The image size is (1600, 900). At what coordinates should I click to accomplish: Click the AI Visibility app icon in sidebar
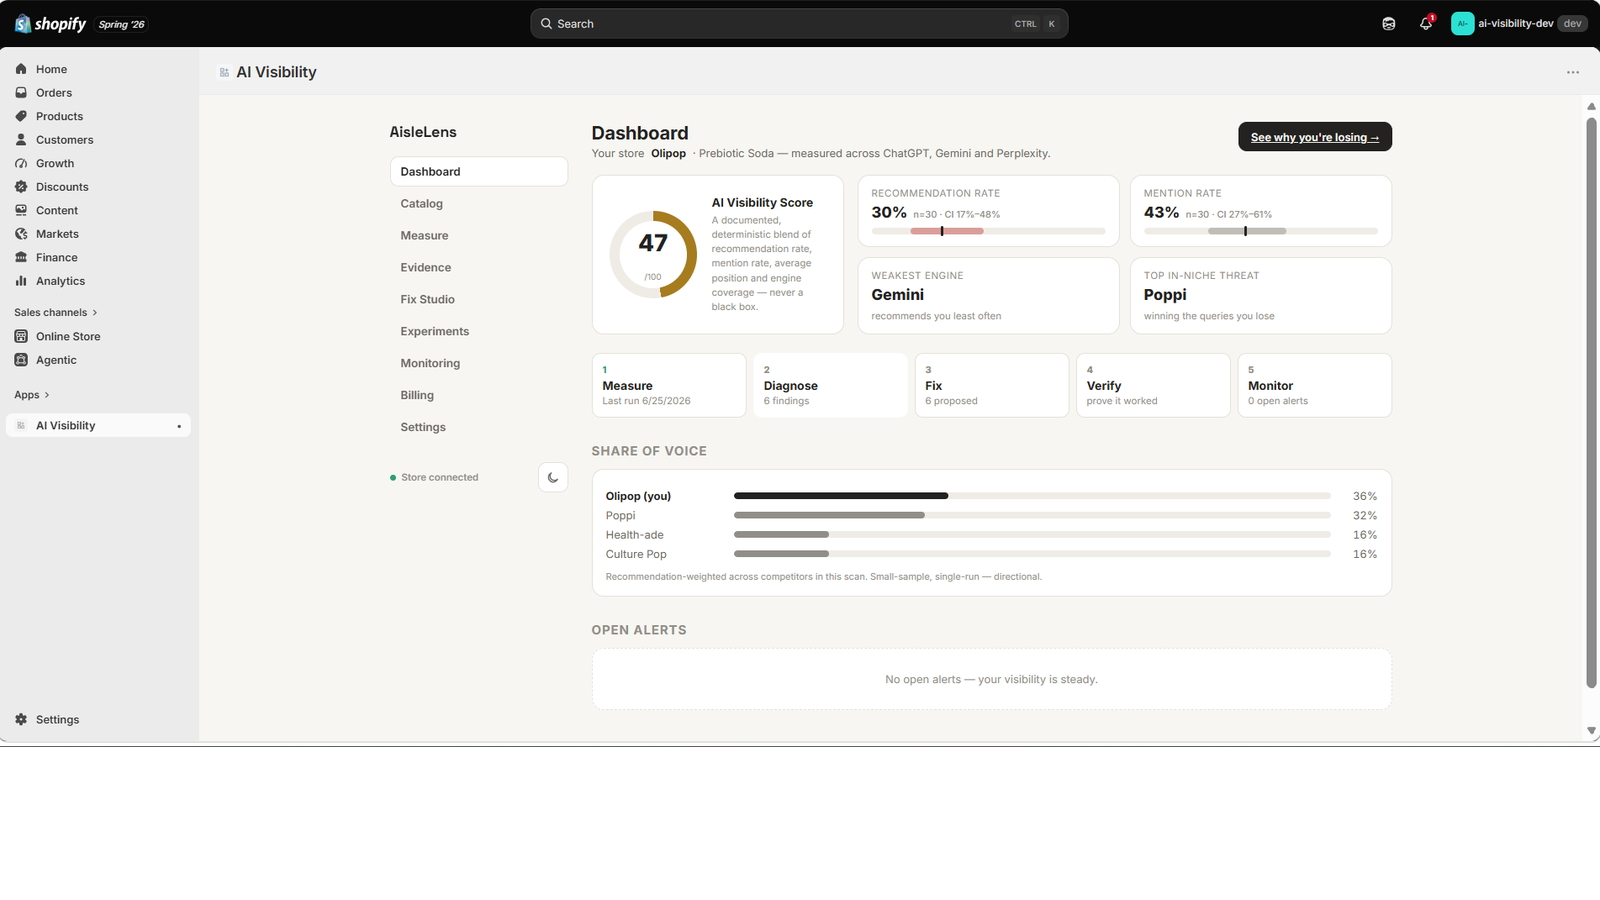pyautogui.click(x=21, y=426)
